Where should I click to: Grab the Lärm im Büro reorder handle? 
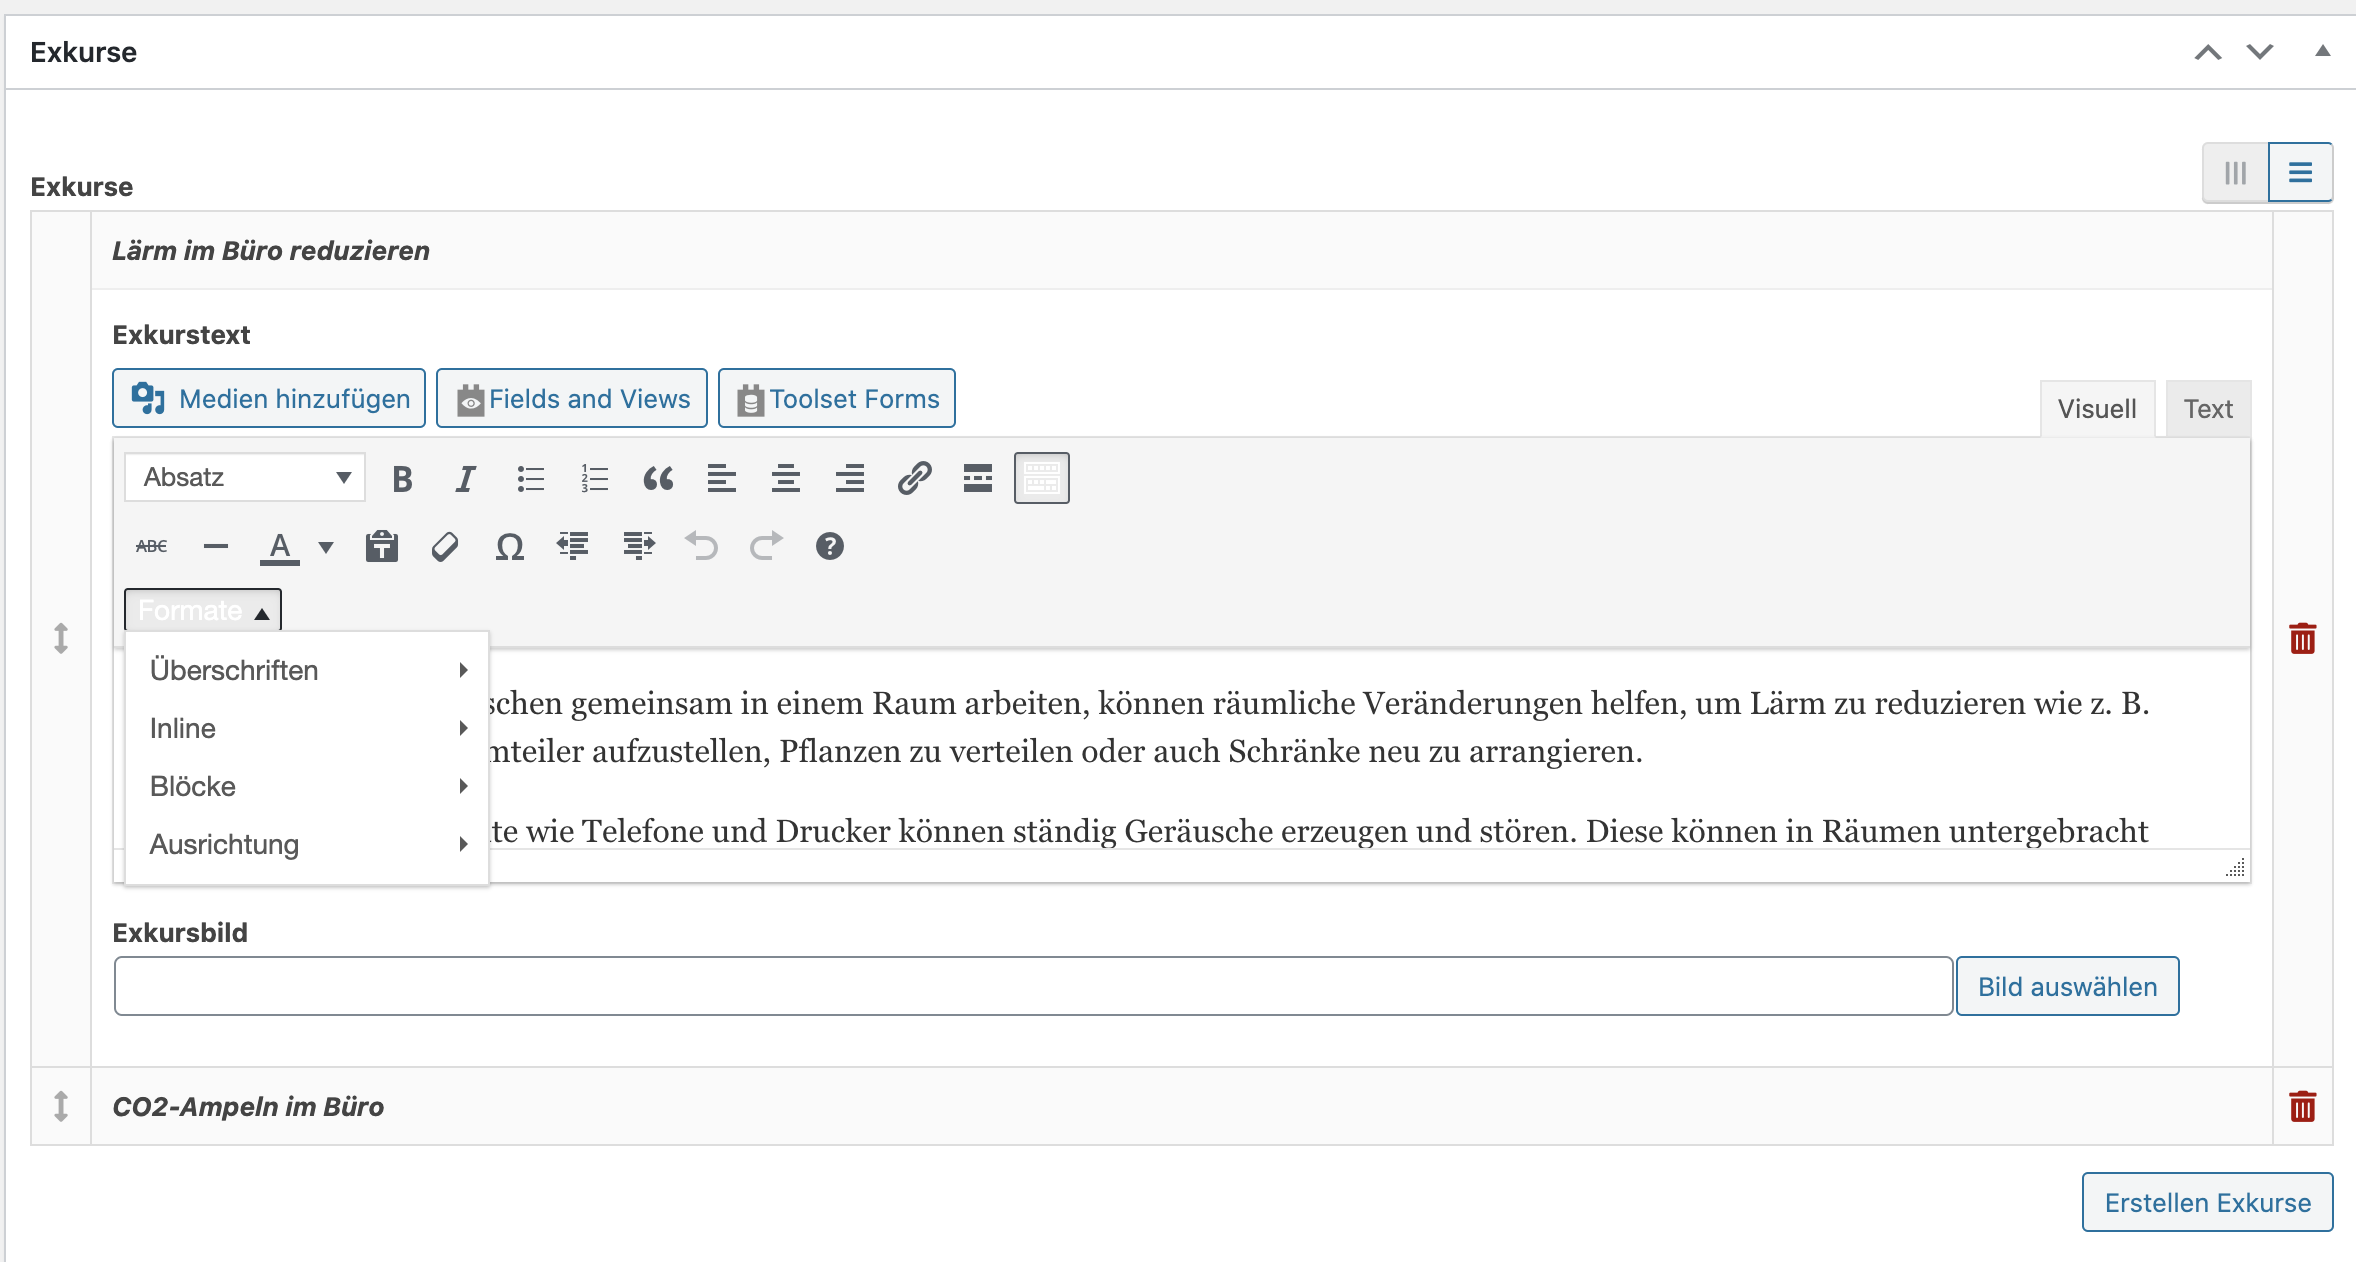pyautogui.click(x=61, y=638)
